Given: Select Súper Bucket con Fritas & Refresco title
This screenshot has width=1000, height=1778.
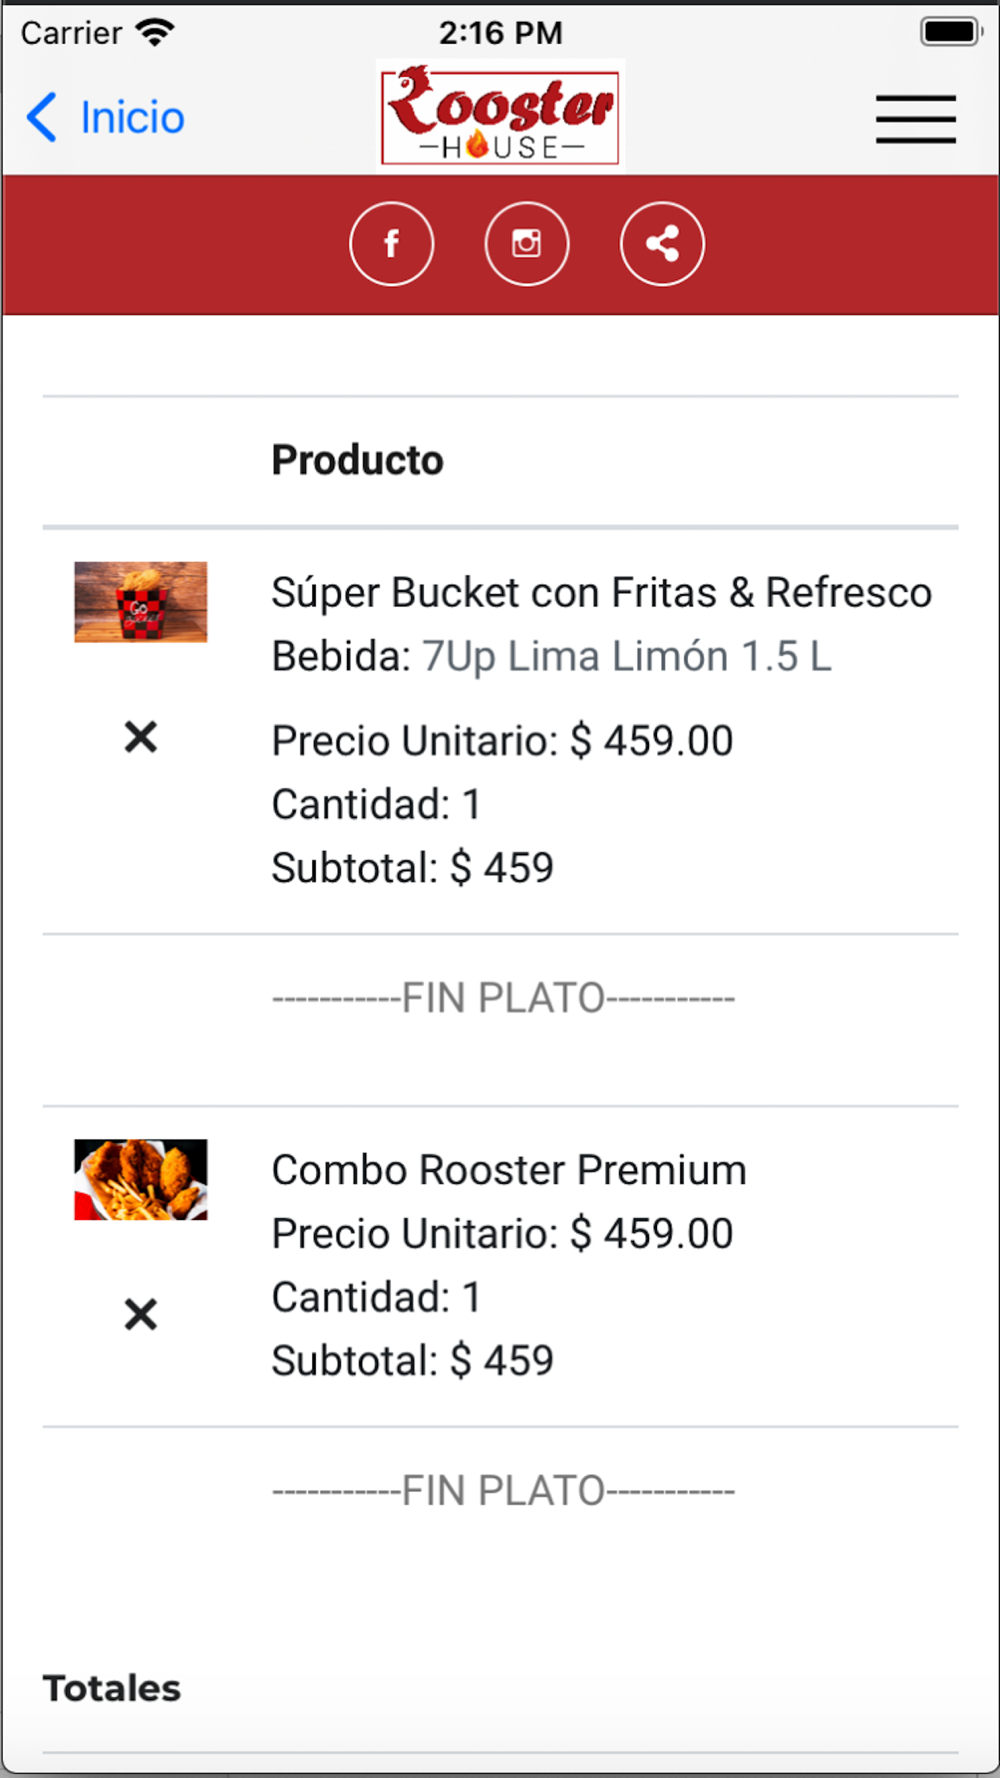Looking at the screenshot, I should point(602,593).
